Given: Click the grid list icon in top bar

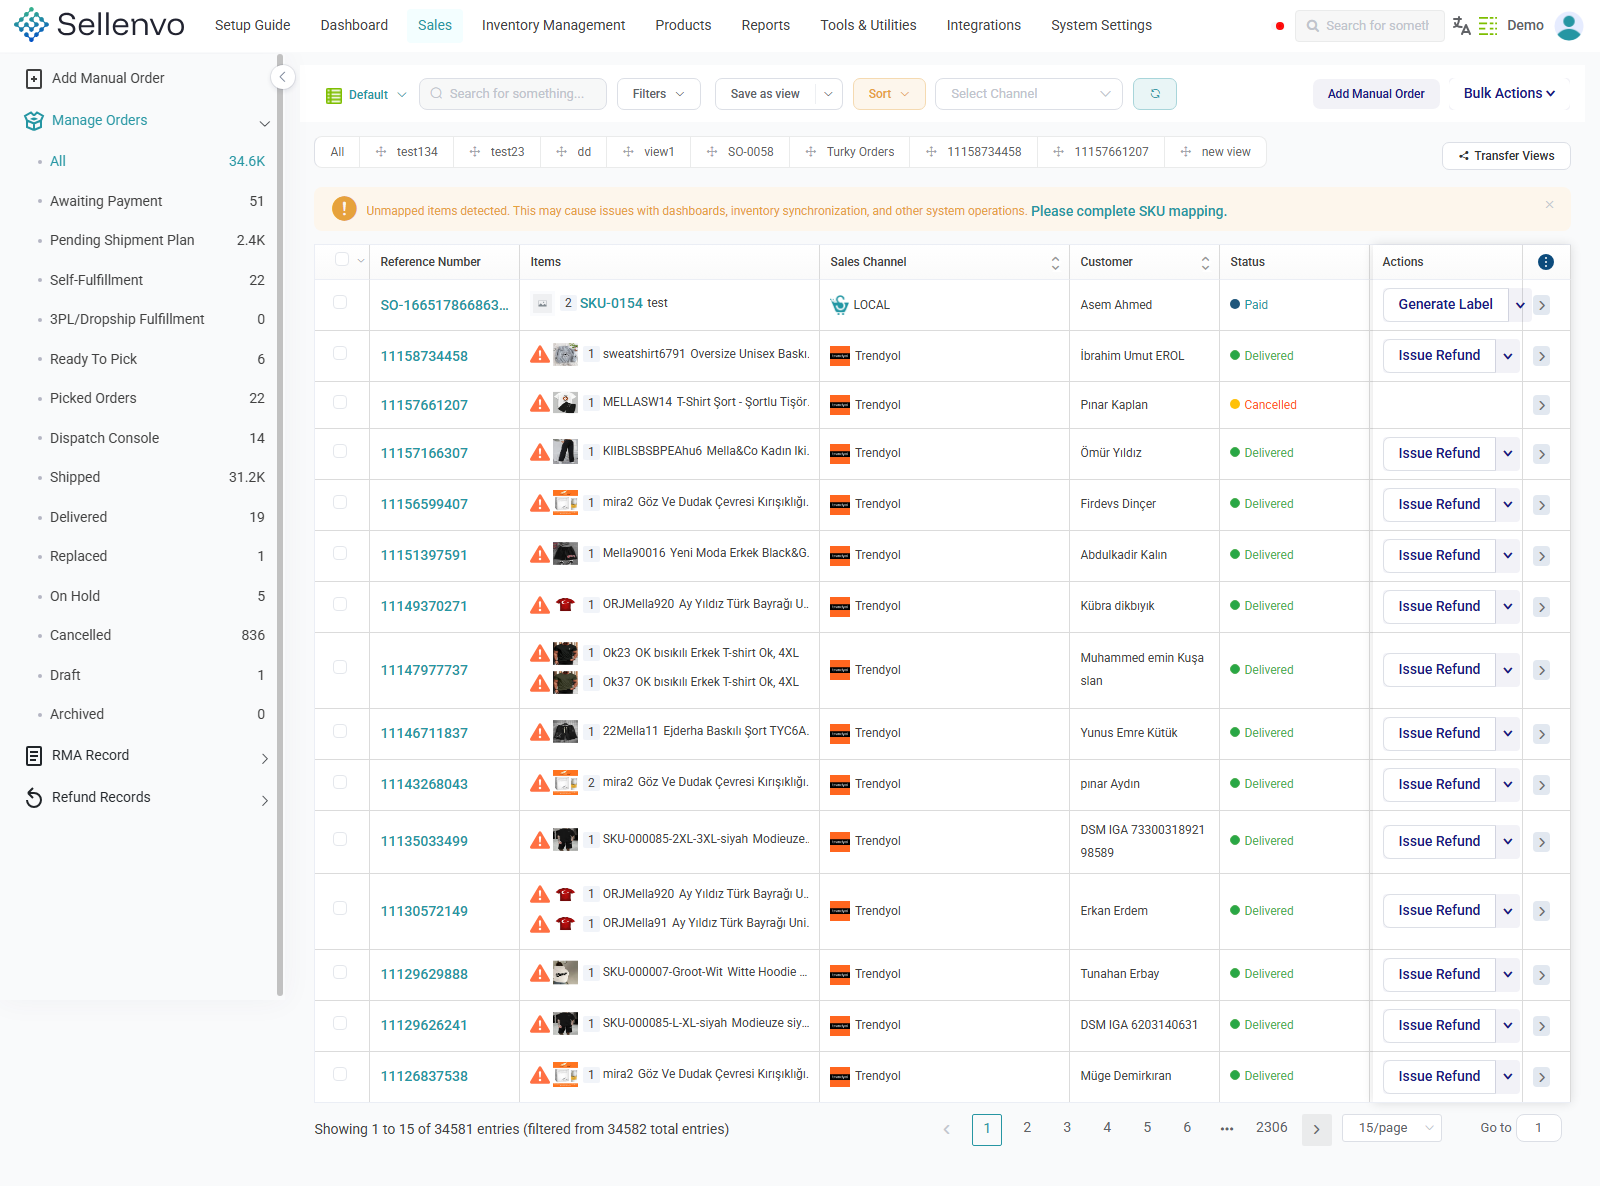Looking at the screenshot, I should [1488, 26].
